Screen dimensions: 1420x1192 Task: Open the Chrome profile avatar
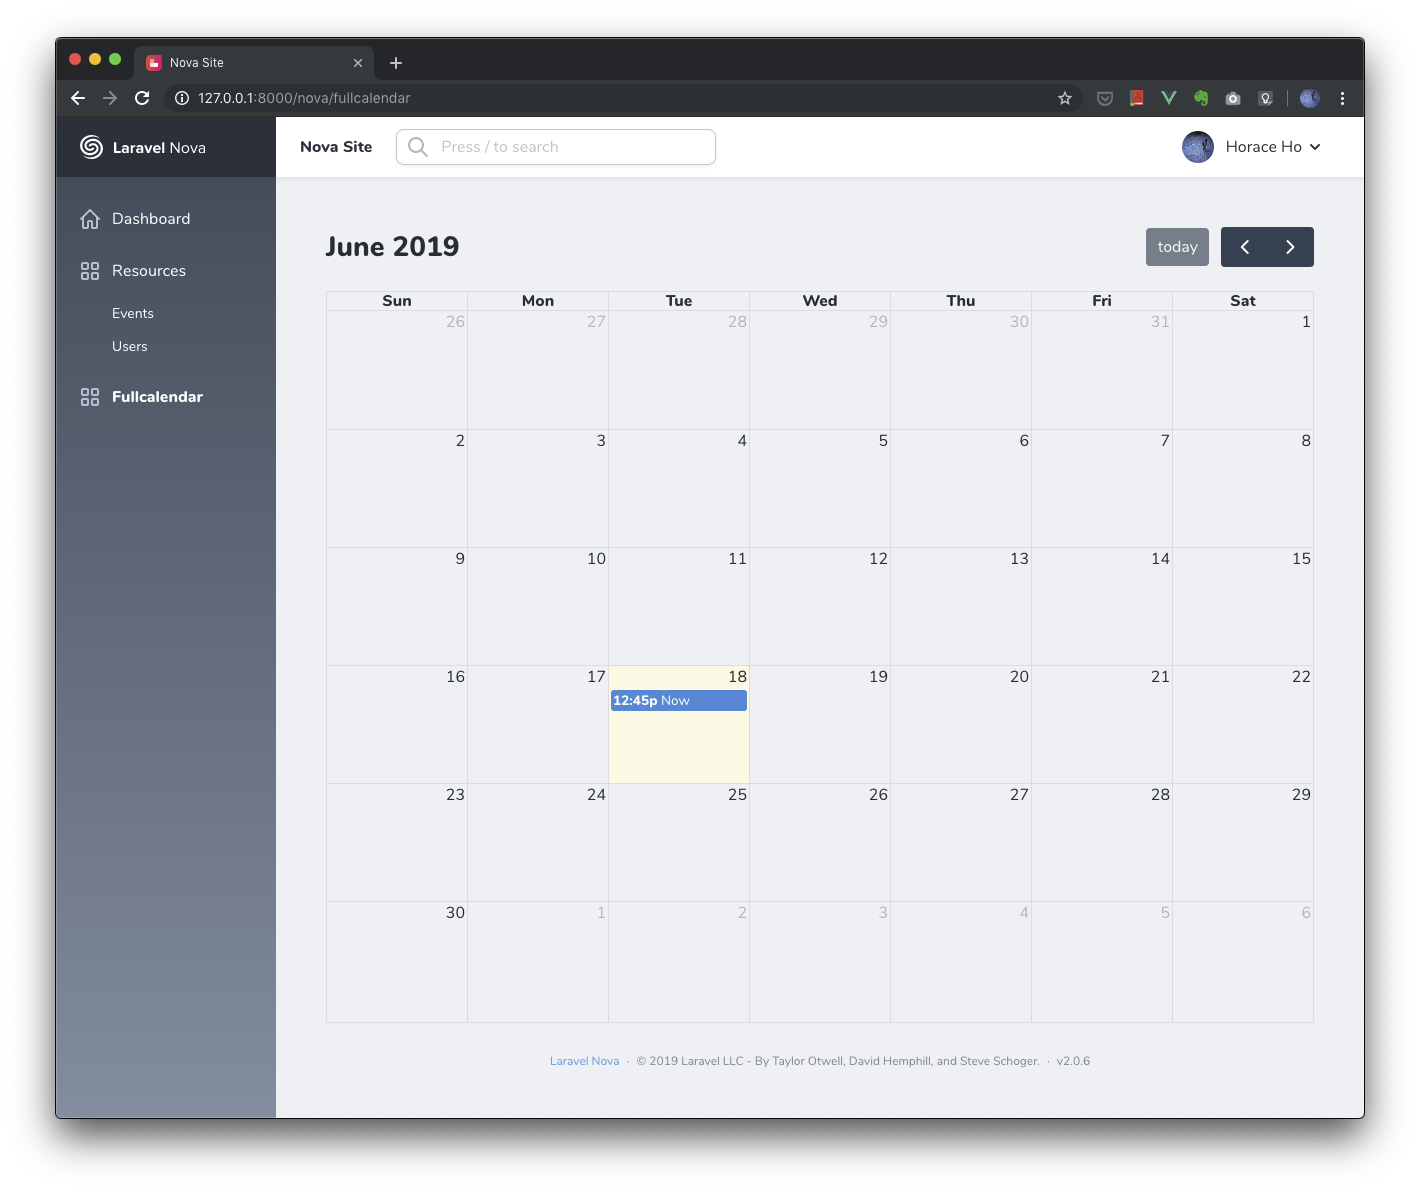1310,98
